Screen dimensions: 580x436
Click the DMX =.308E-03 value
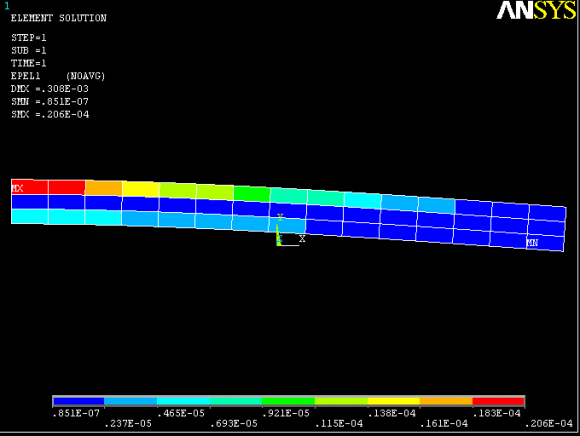pos(50,89)
